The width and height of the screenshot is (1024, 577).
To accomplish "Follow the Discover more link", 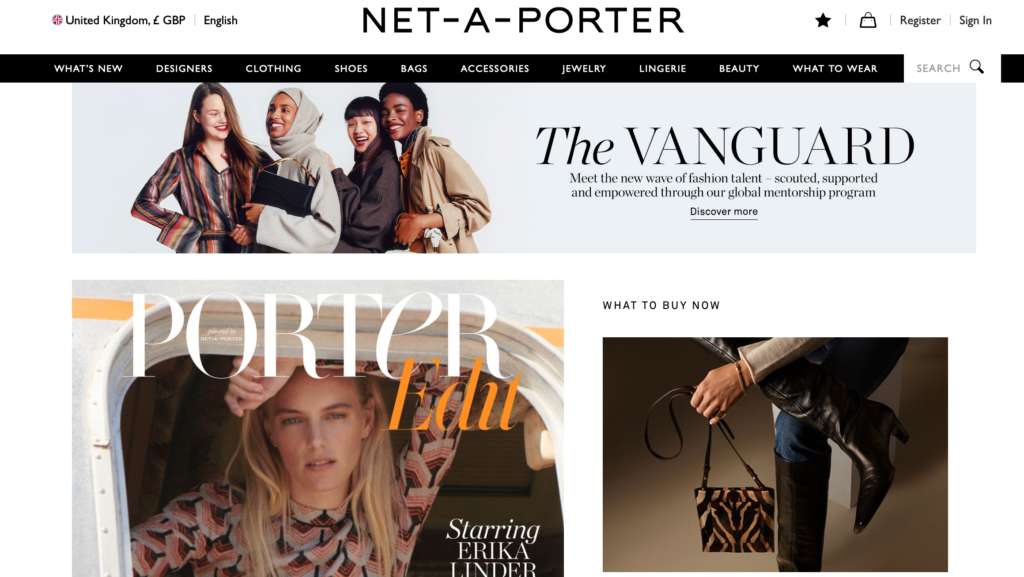I will (x=724, y=211).
